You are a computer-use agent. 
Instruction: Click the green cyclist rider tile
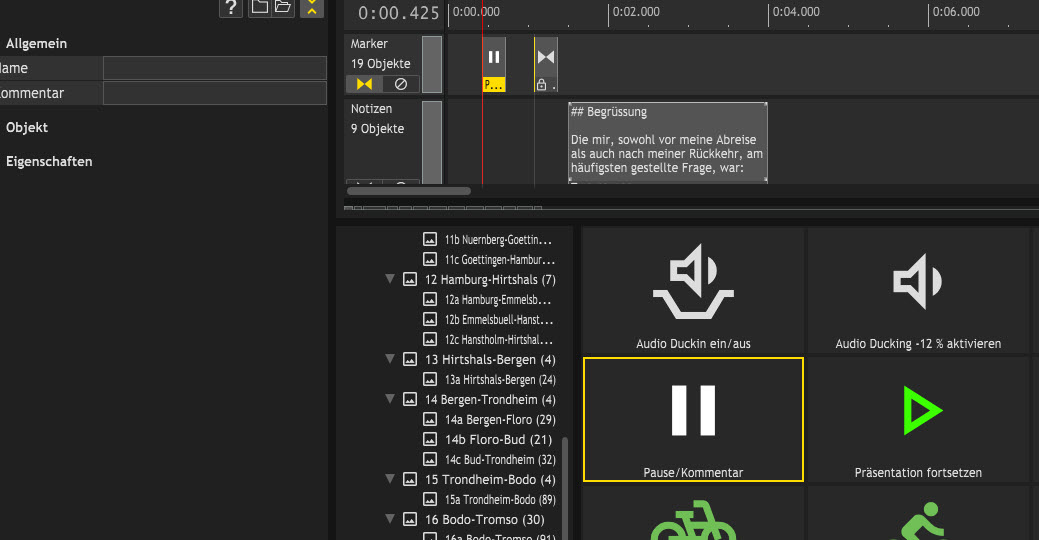click(918, 513)
